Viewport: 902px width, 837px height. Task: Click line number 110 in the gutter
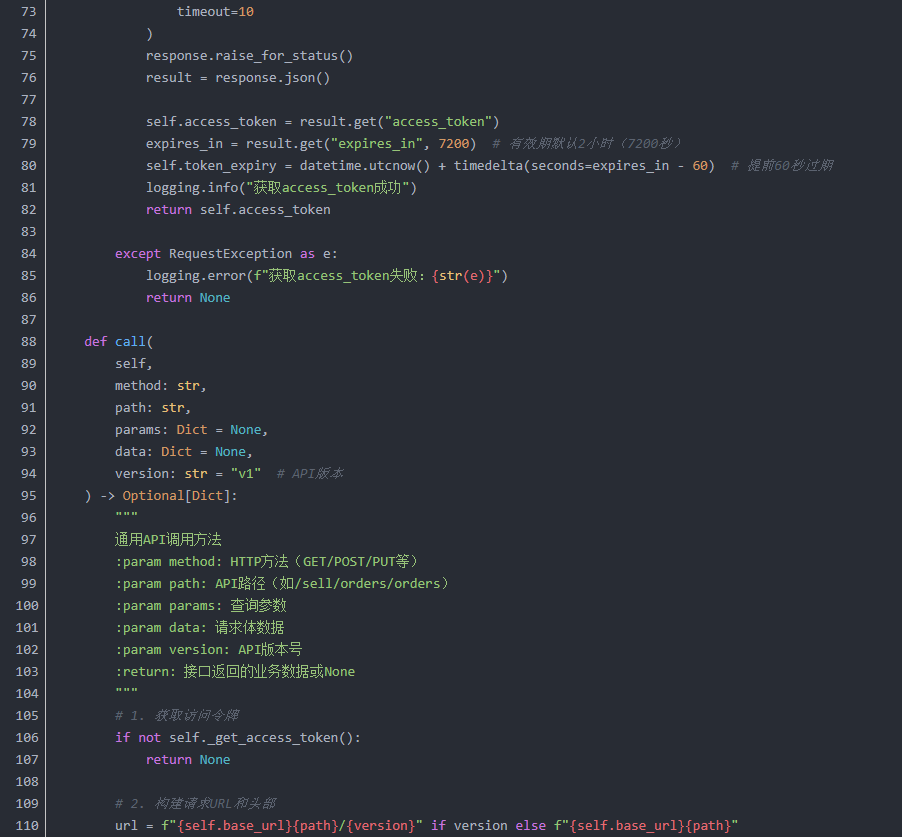[x=28, y=825]
